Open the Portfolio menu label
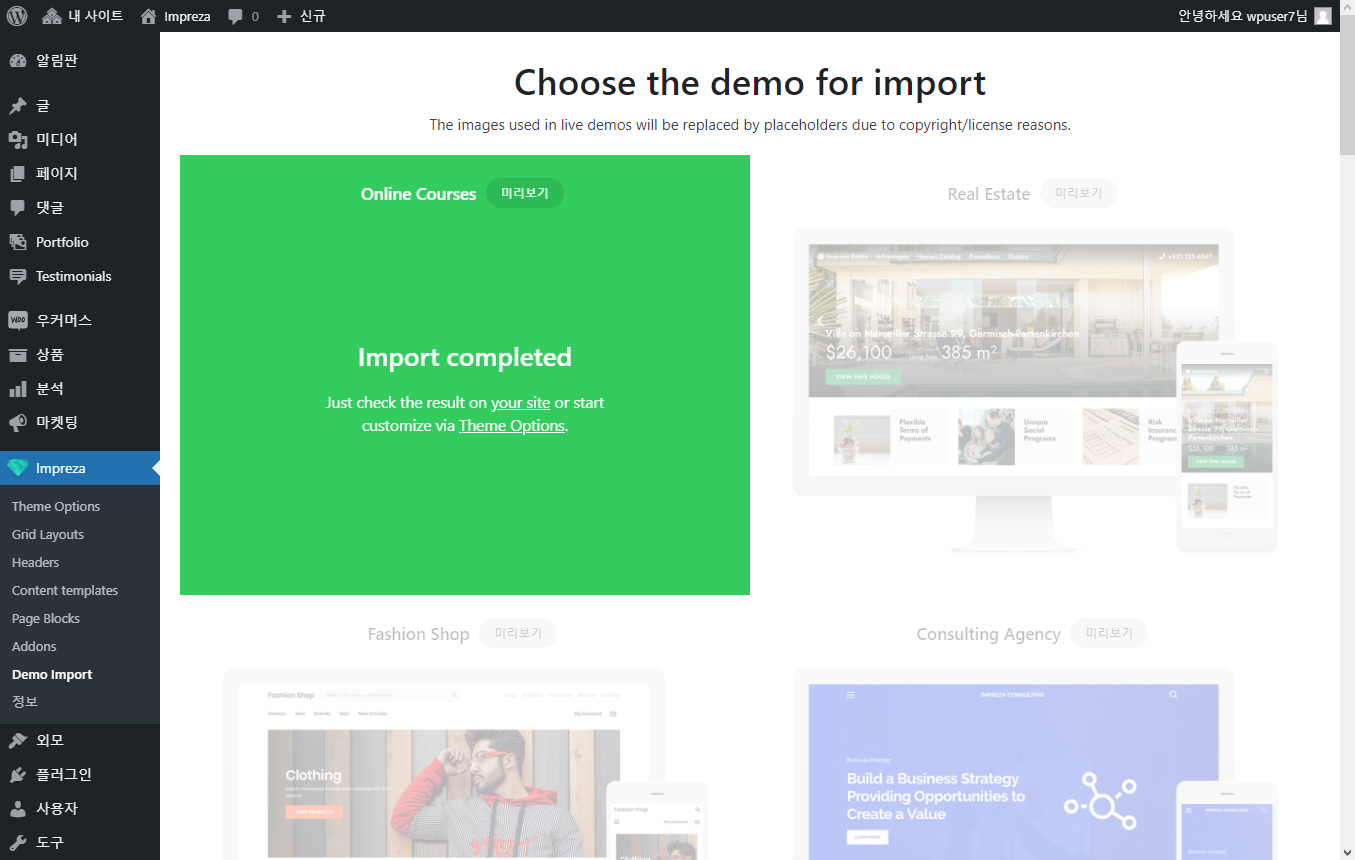Image resolution: width=1355 pixels, height=860 pixels. pyautogui.click(x=62, y=242)
